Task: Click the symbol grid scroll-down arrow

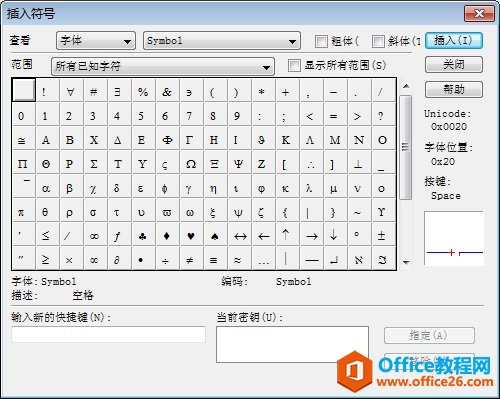Action: click(406, 263)
